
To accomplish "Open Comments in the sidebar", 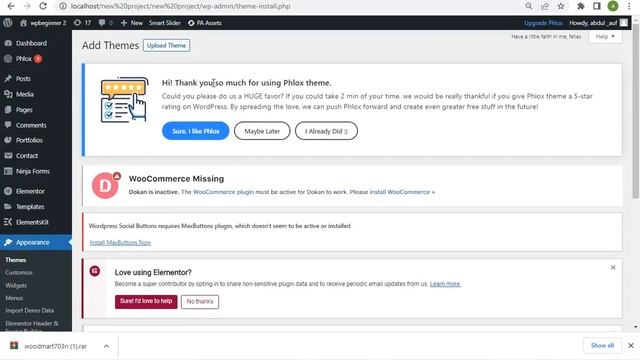I will [31, 125].
